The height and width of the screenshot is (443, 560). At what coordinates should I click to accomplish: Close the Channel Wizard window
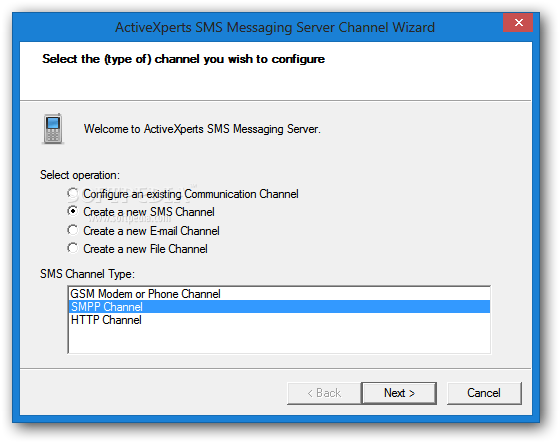[518, 23]
